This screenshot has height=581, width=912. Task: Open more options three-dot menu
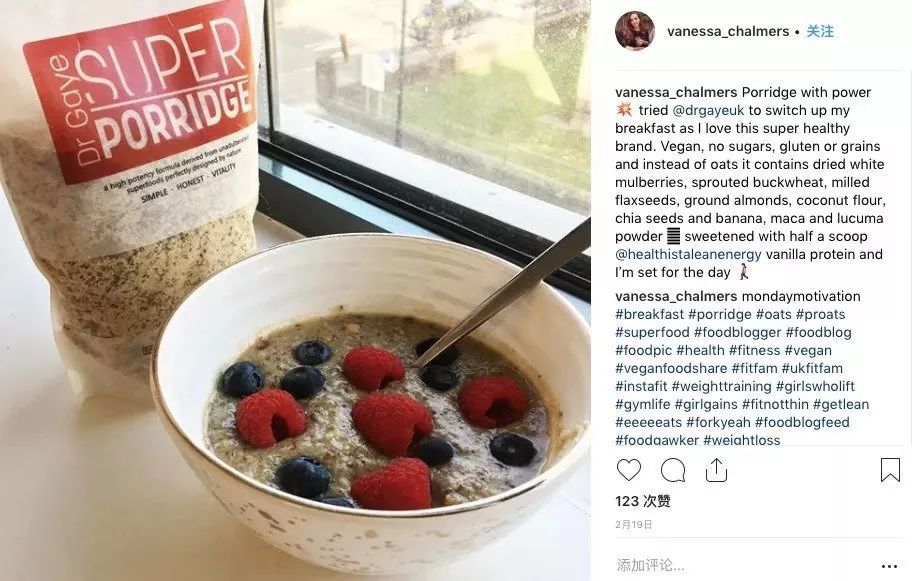(889, 566)
